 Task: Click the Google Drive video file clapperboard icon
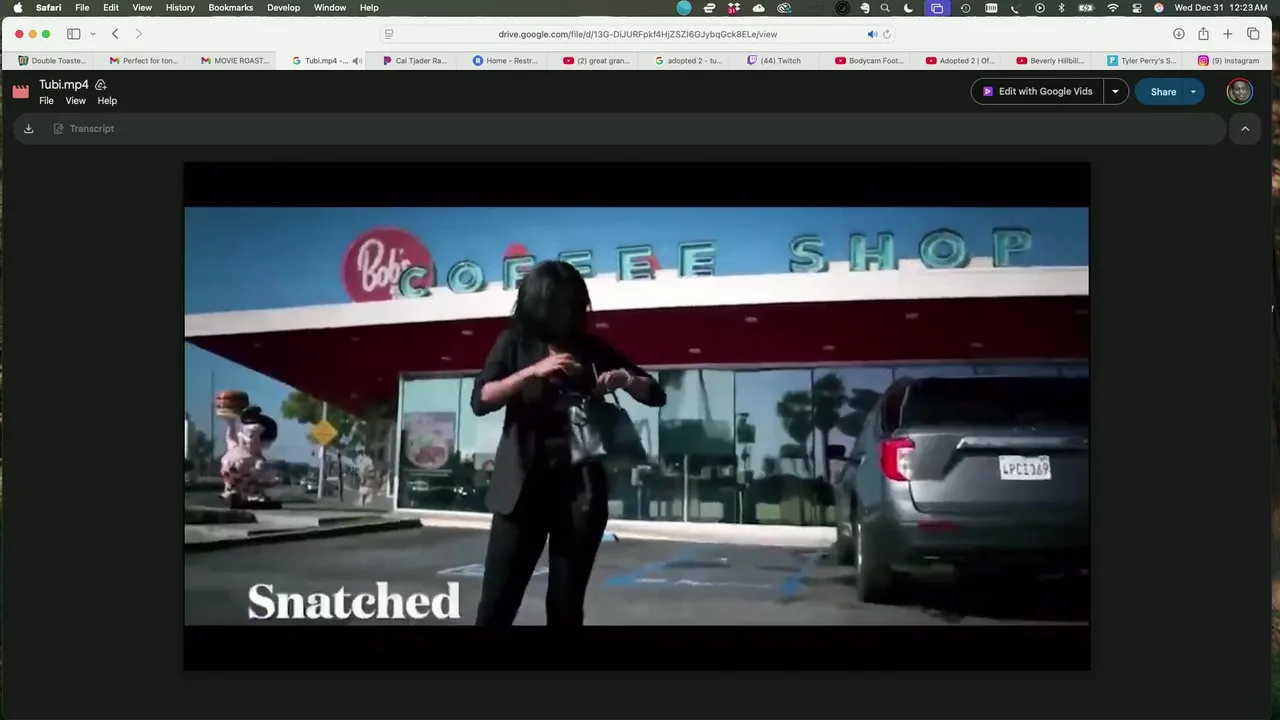tap(20, 91)
